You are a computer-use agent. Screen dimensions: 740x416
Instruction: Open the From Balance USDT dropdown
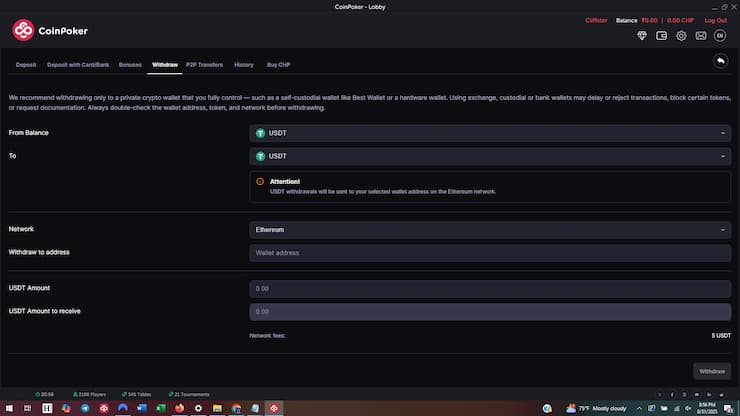(x=490, y=133)
